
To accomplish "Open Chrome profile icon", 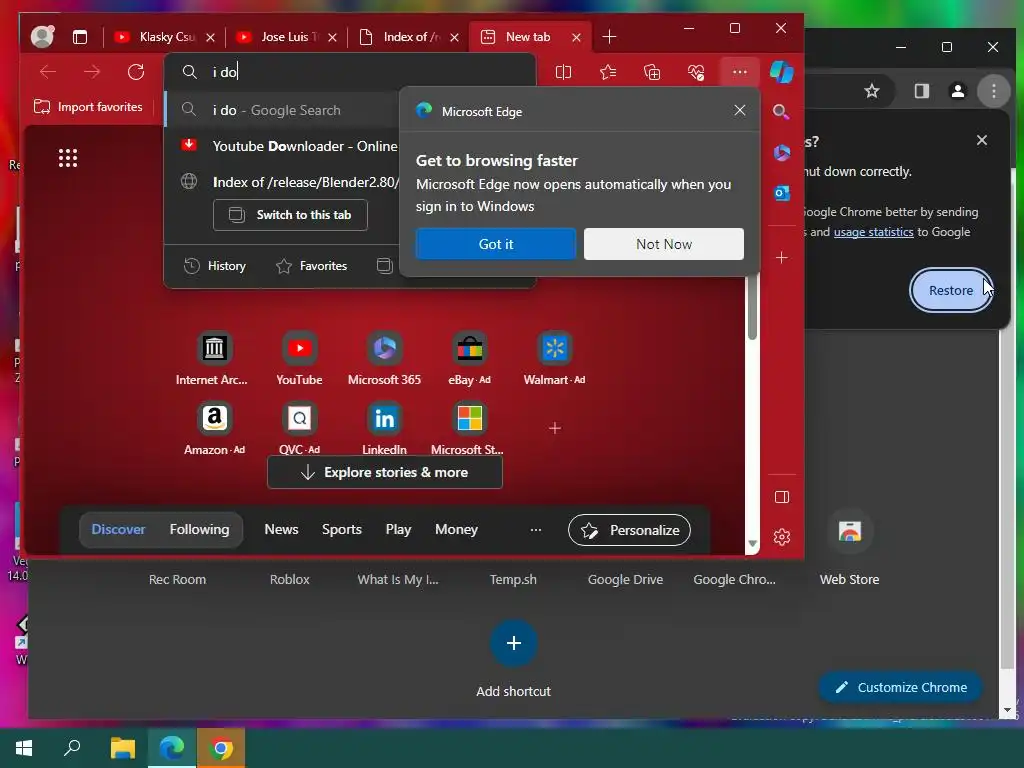I will [958, 91].
